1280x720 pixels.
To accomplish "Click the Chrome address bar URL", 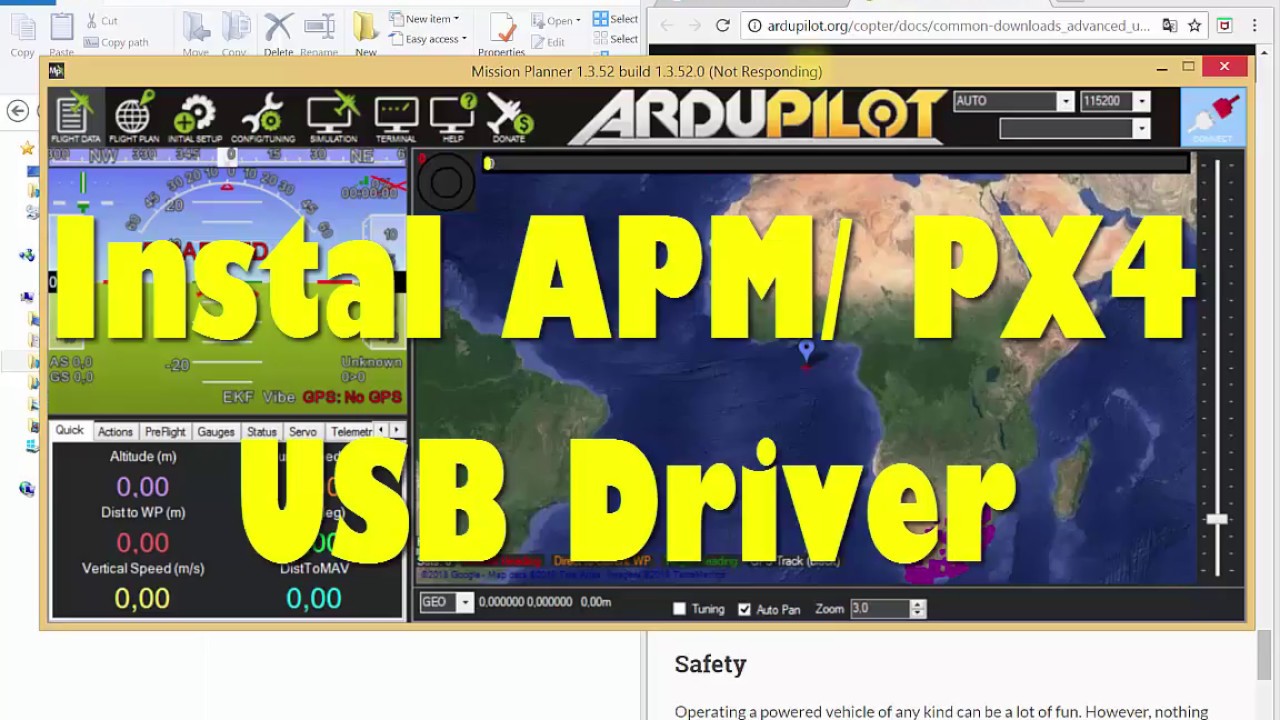I will [958, 25].
